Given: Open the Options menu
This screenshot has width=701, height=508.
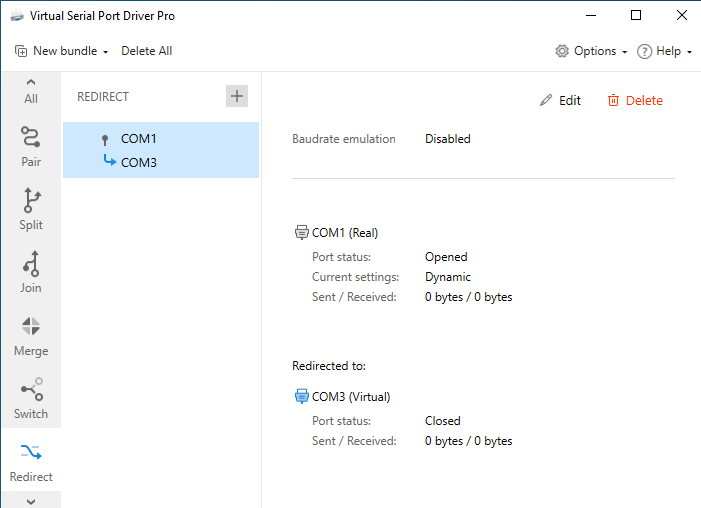Looking at the screenshot, I should 591,51.
